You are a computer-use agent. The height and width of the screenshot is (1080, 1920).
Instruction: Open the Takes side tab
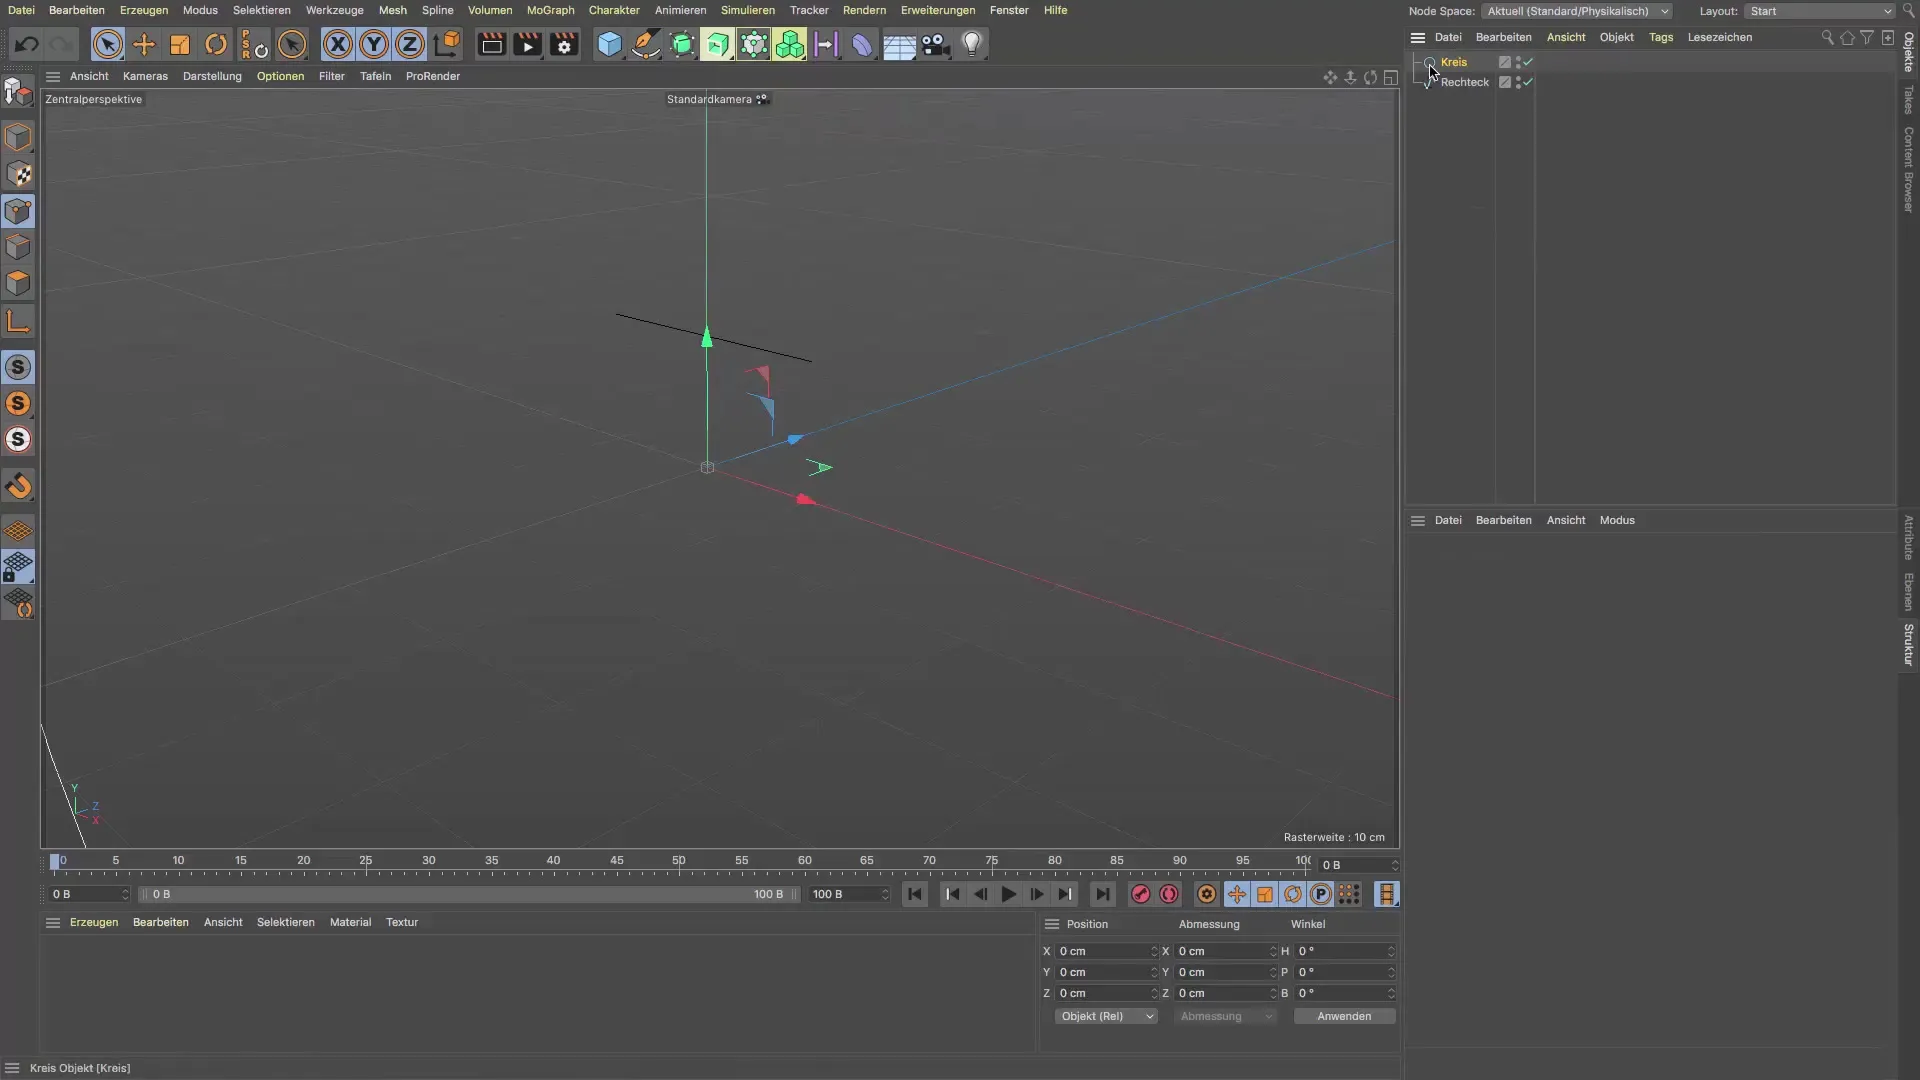[x=1908, y=99]
